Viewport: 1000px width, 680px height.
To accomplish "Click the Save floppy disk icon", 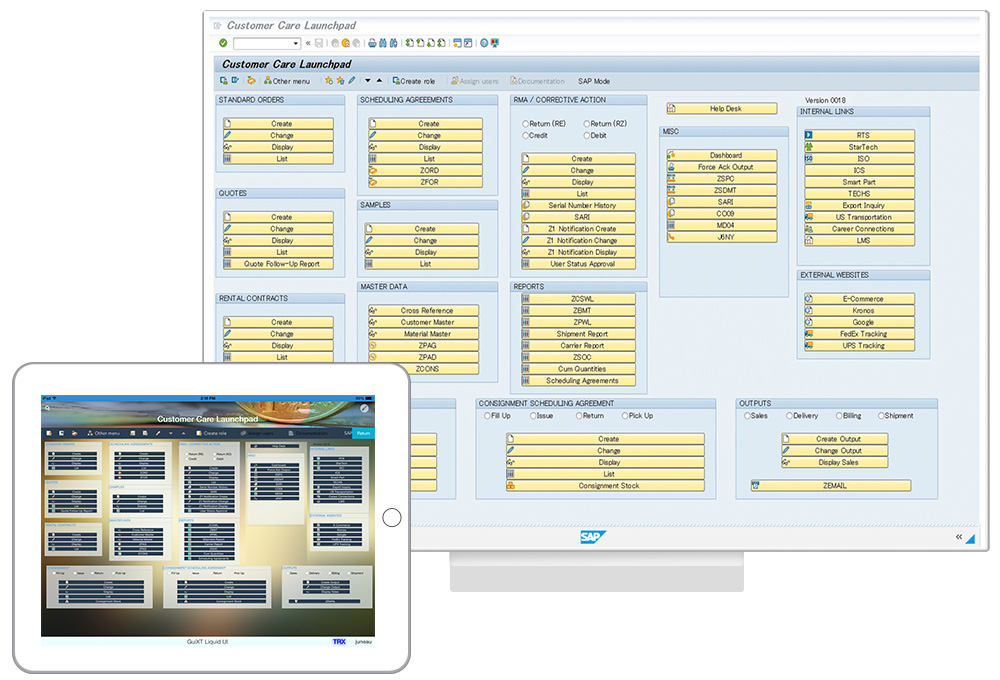I will point(319,43).
